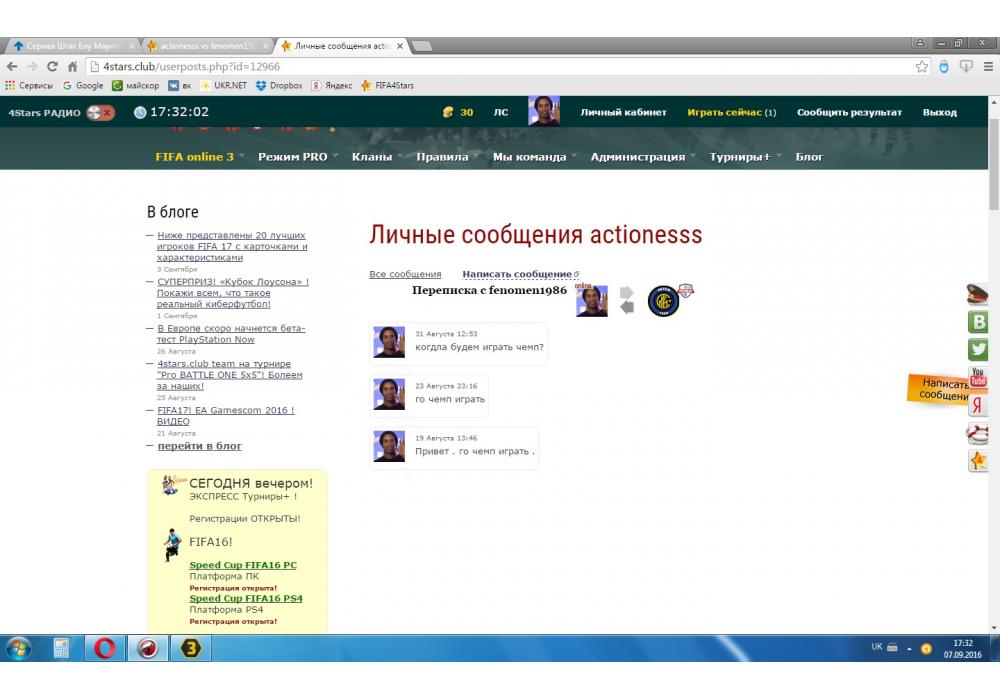Click the Yandex icon in right sidebar

pyautogui.click(x=978, y=406)
